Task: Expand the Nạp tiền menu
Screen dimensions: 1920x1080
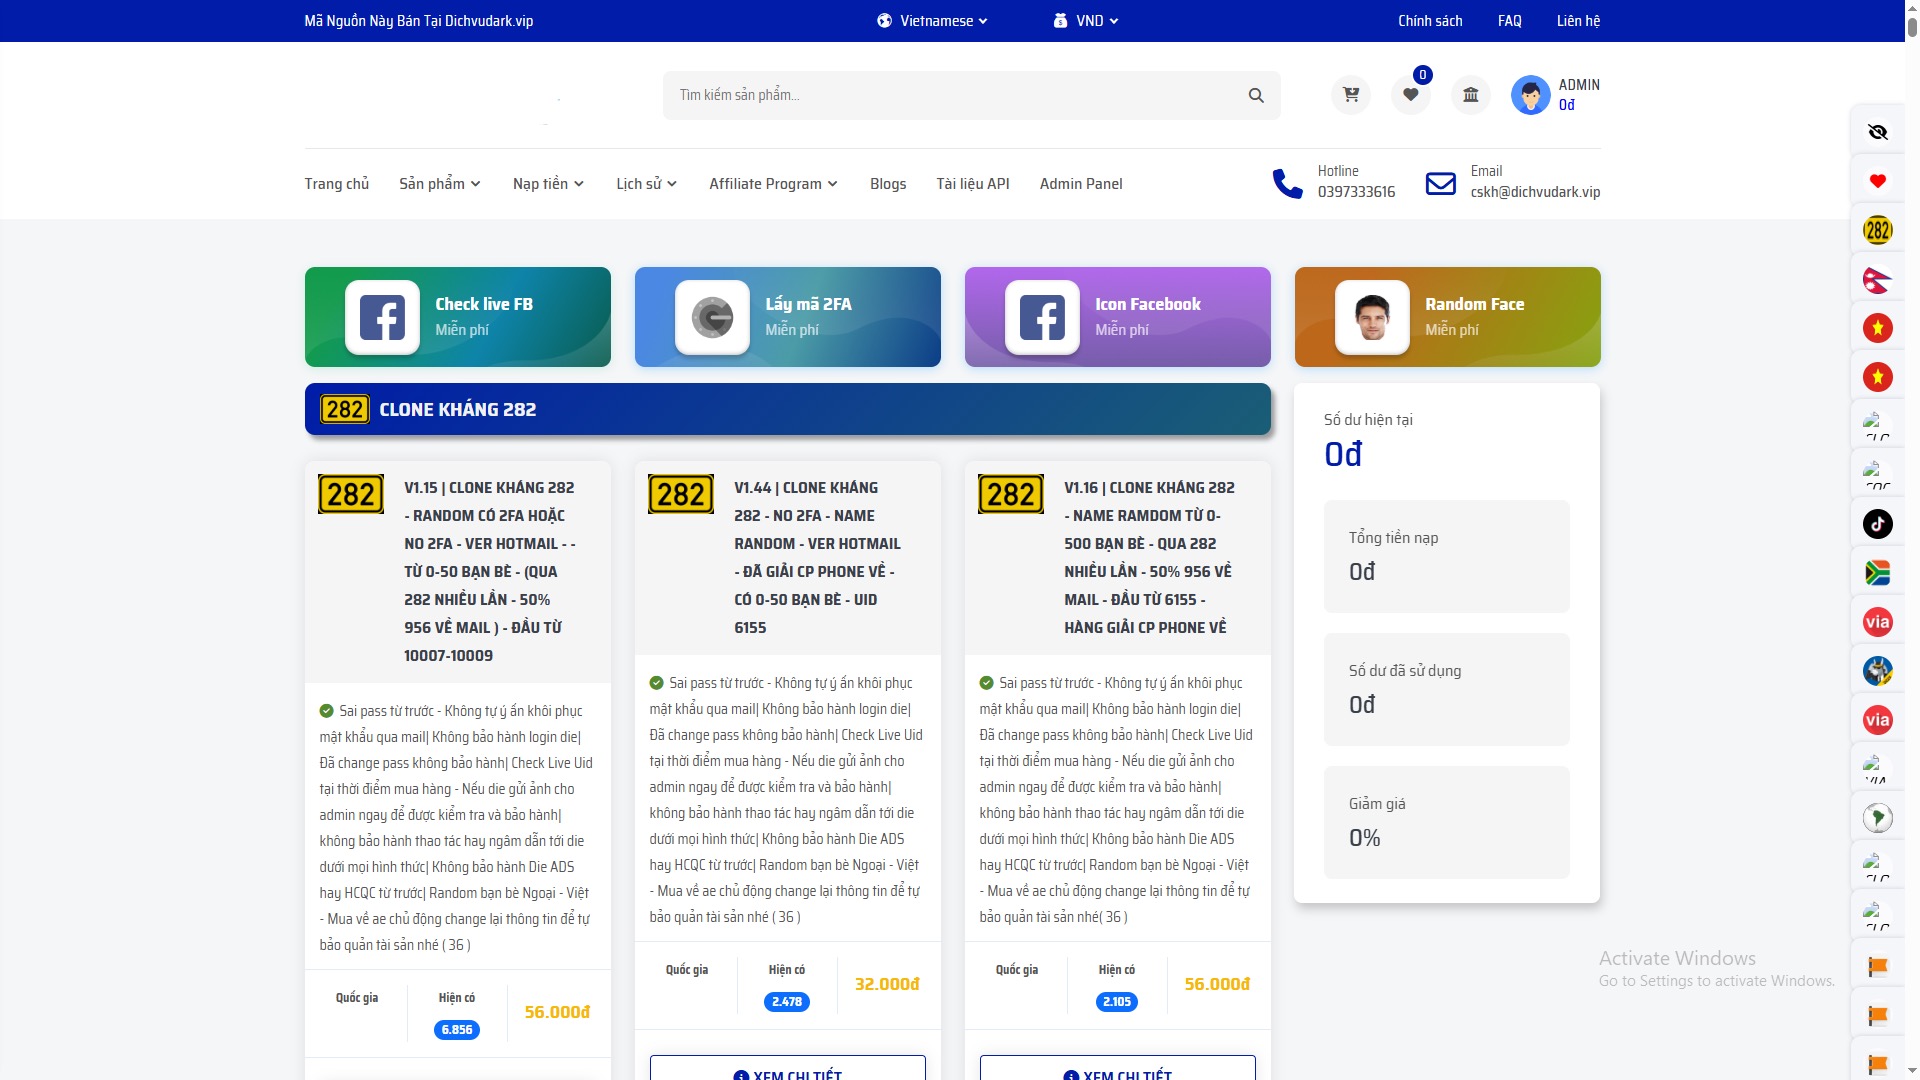Action: click(548, 184)
